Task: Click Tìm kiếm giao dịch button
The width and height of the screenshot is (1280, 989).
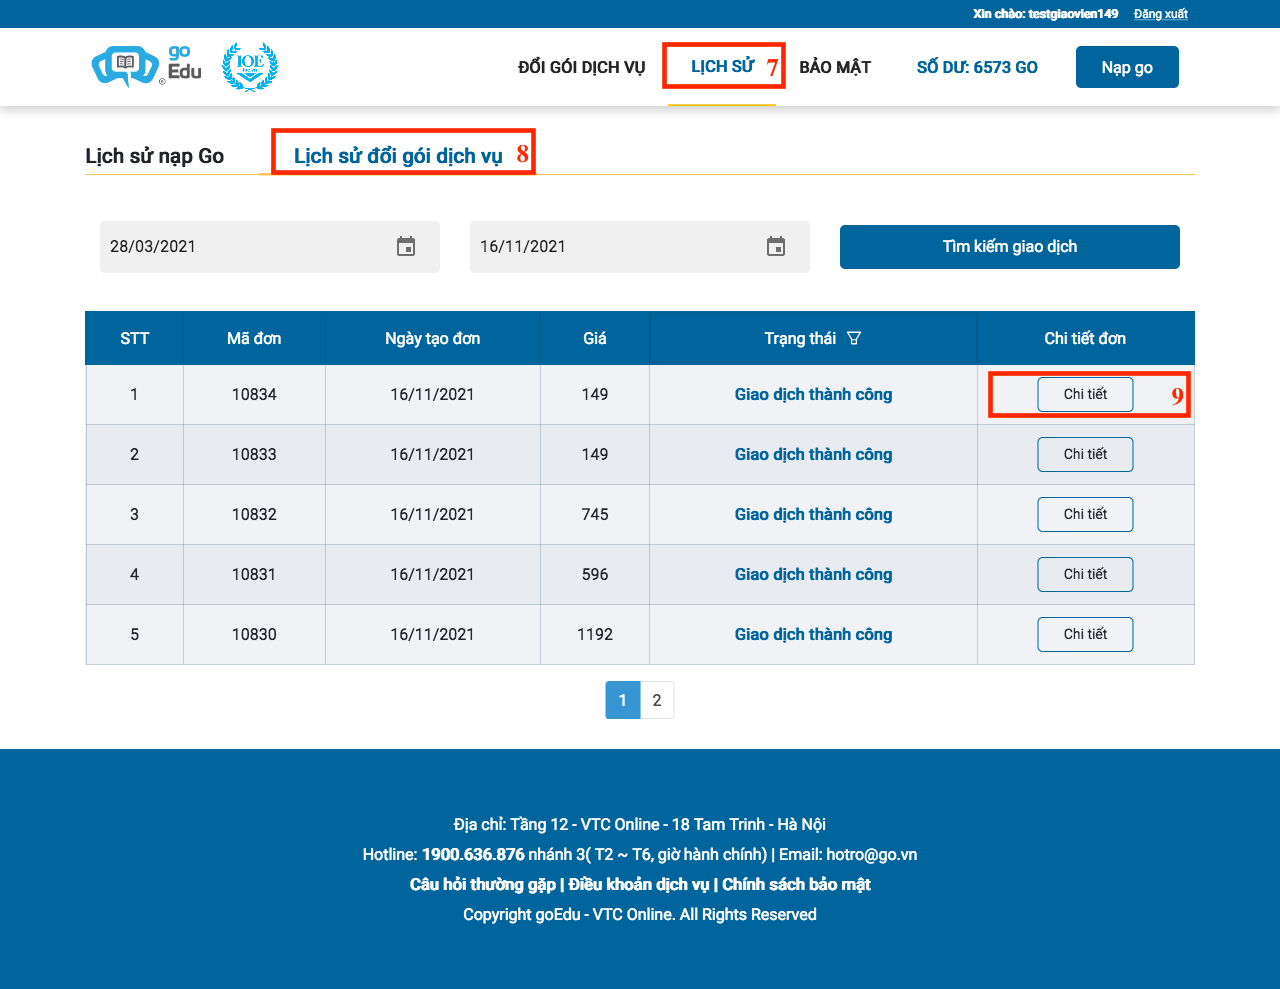Action: click(x=1009, y=247)
